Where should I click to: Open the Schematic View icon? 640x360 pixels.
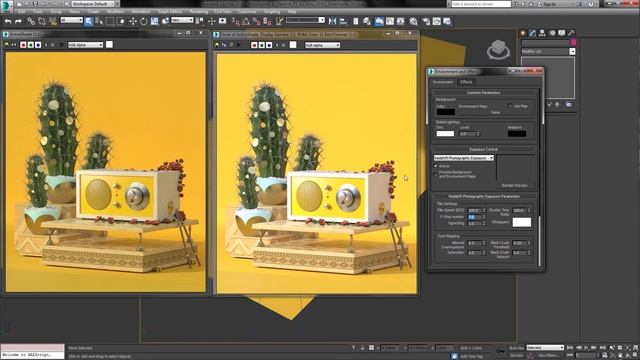pos(400,21)
